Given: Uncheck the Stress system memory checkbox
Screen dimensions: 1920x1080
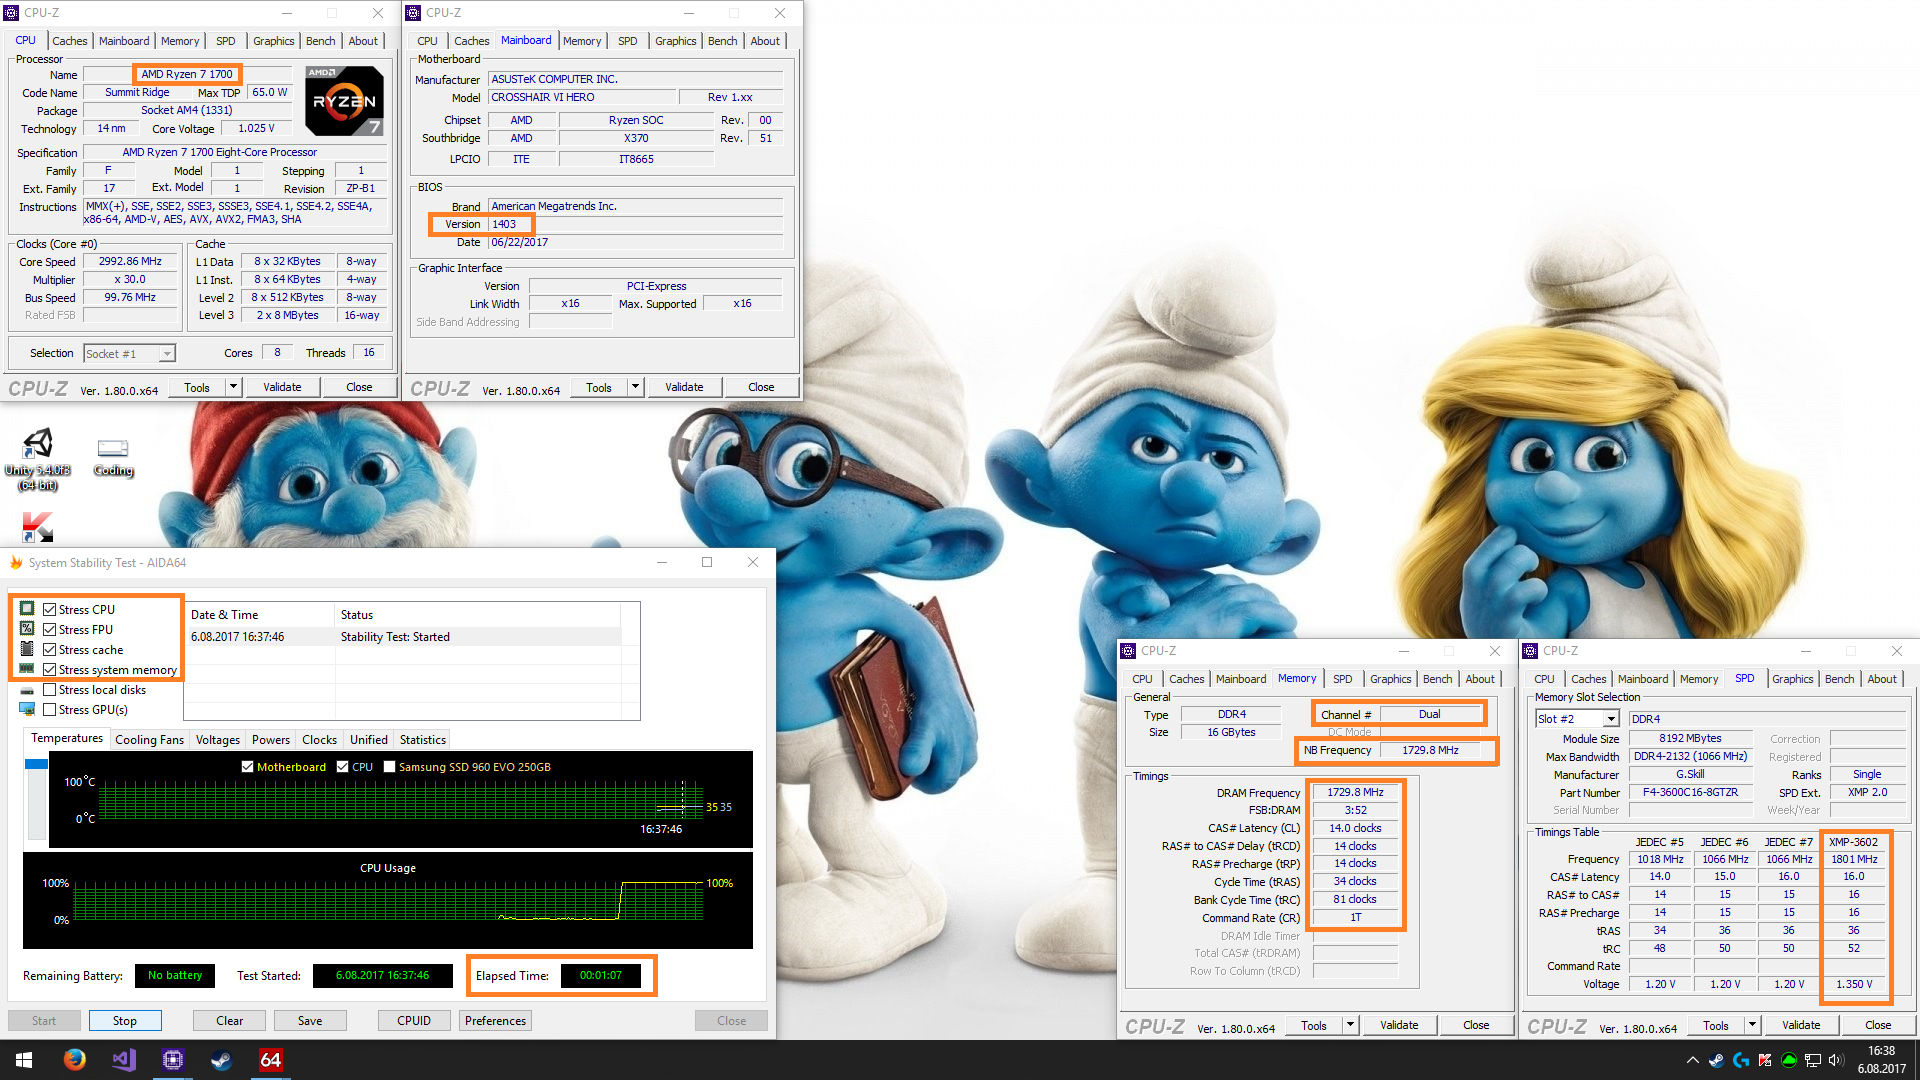Looking at the screenshot, I should 49,670.
